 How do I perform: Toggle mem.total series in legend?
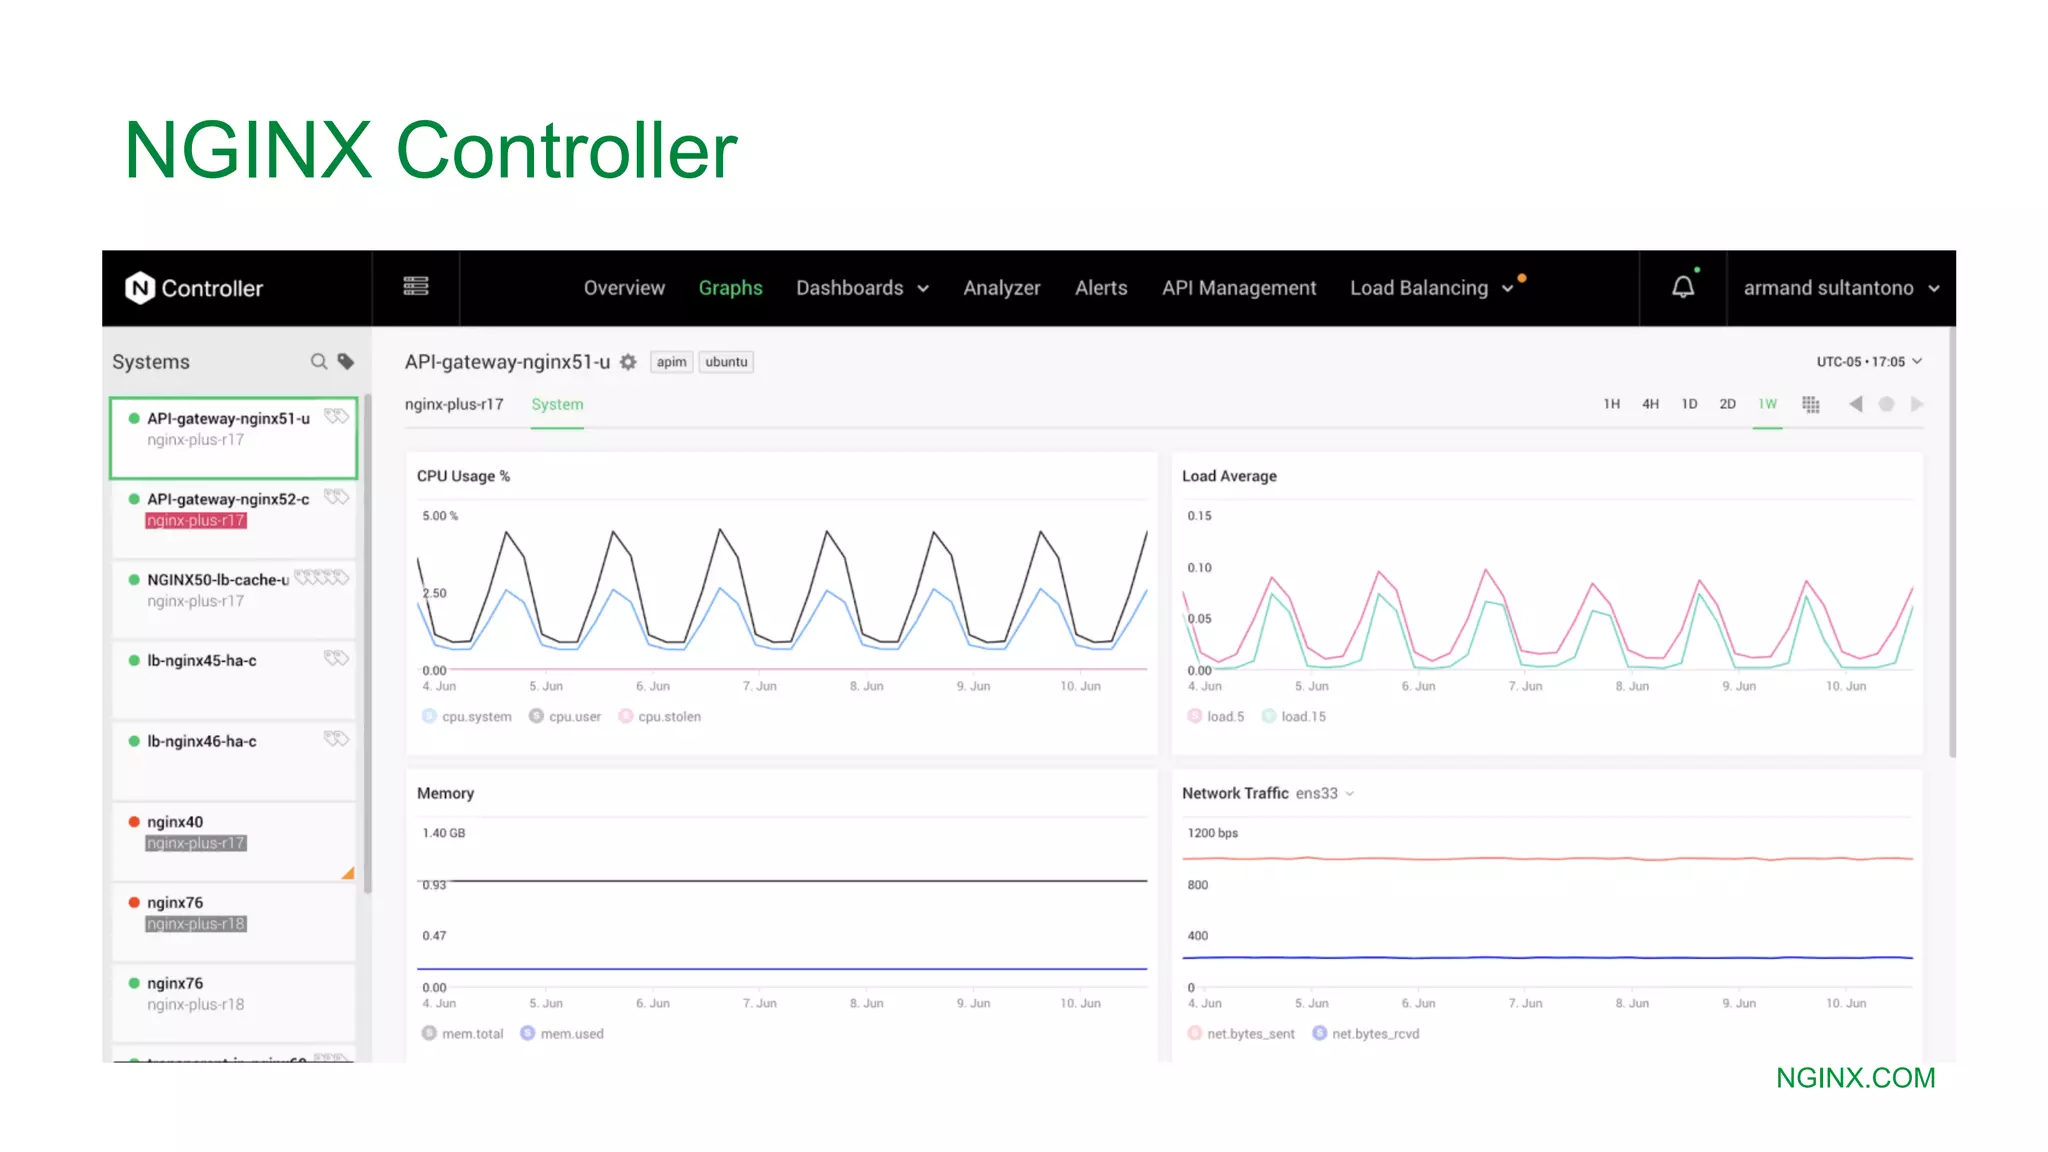tap(462, 1034)
